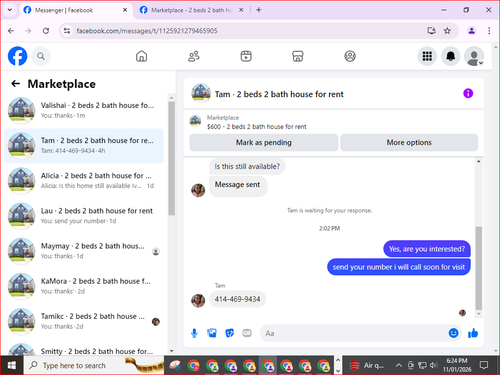Go to Facebook Home feed icon
This screenshot has width=500, height=375.
pyautogui.click(x=141, y=56)
